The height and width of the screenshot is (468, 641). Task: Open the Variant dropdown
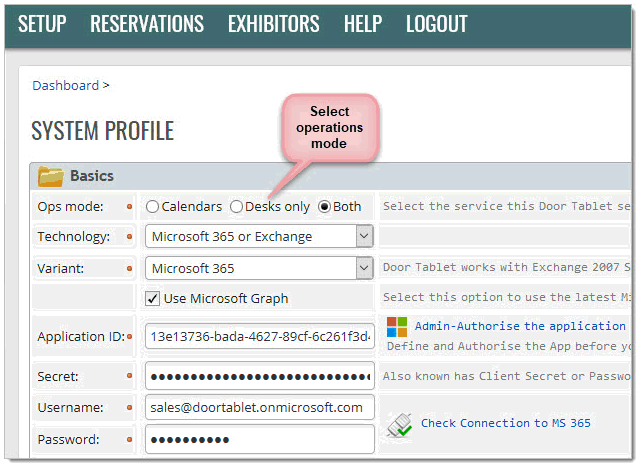coord(259,268)
